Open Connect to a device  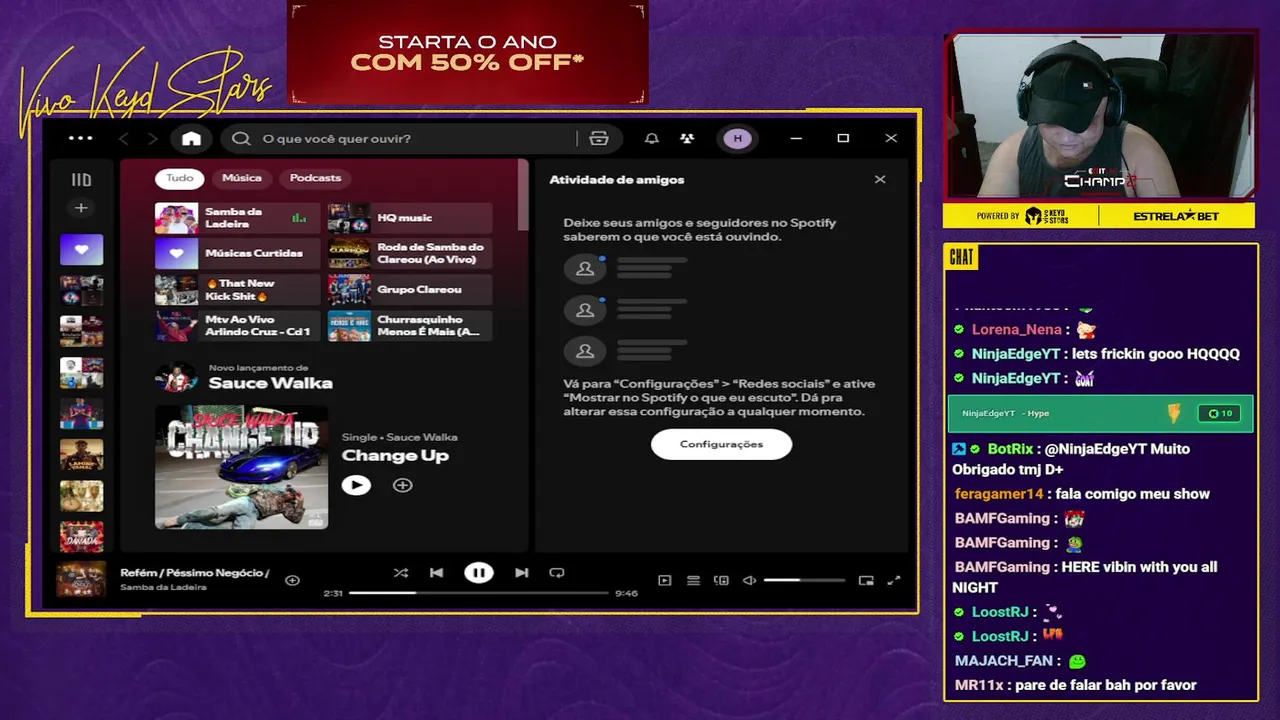[721, 580]
